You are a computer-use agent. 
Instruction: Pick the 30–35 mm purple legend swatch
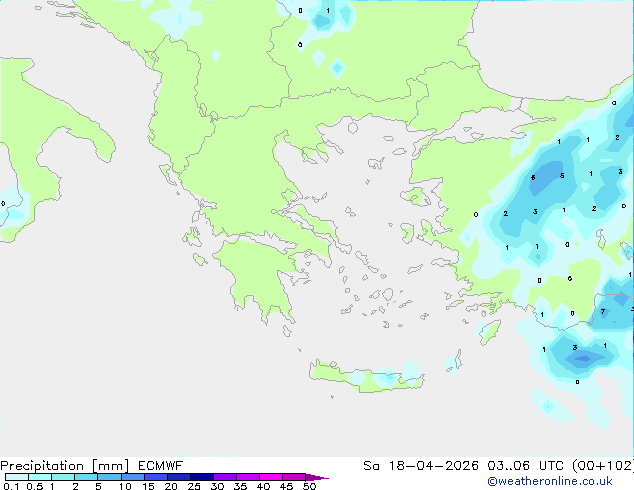(225, 477)
